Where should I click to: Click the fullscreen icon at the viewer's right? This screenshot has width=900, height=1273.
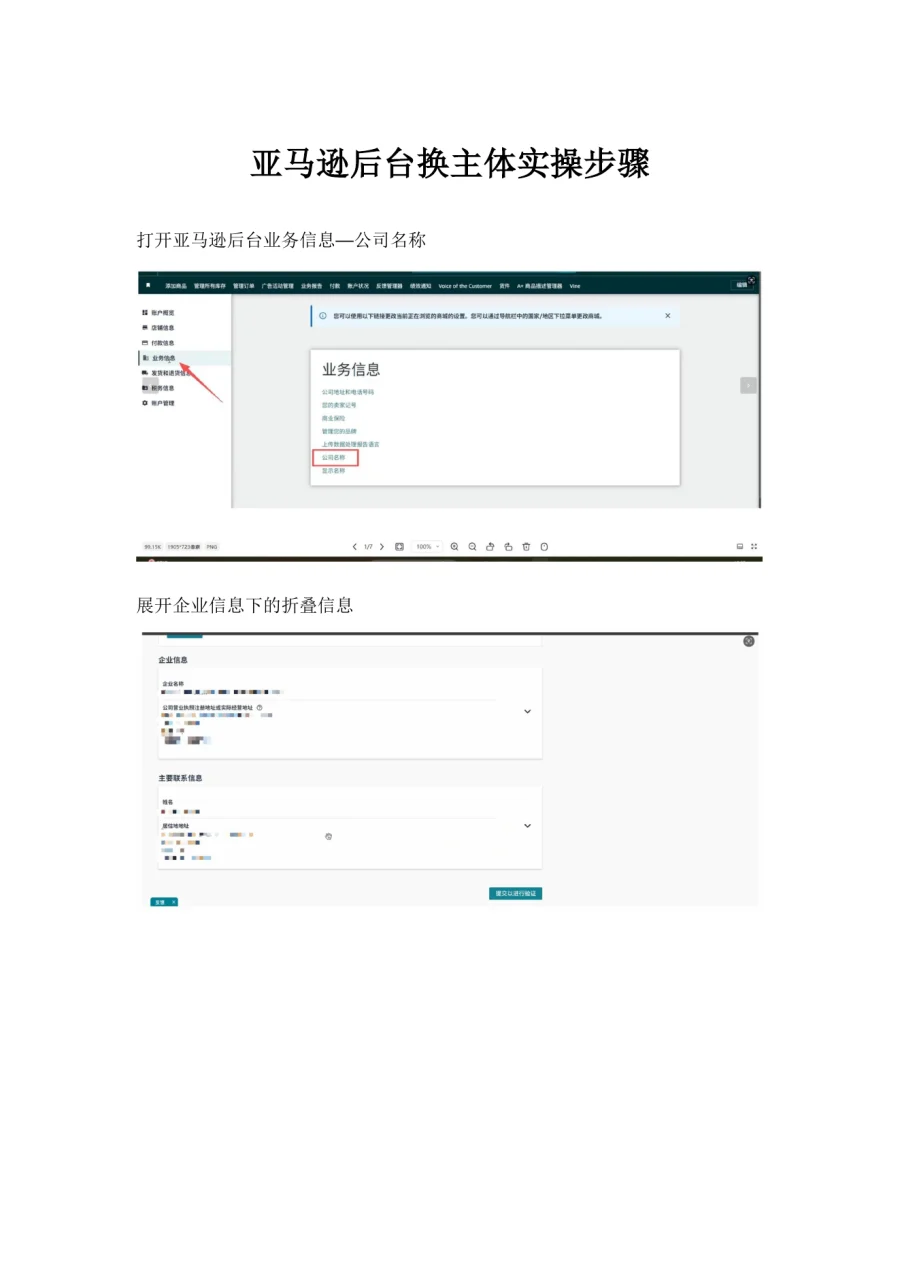click(x=754, y=547)
